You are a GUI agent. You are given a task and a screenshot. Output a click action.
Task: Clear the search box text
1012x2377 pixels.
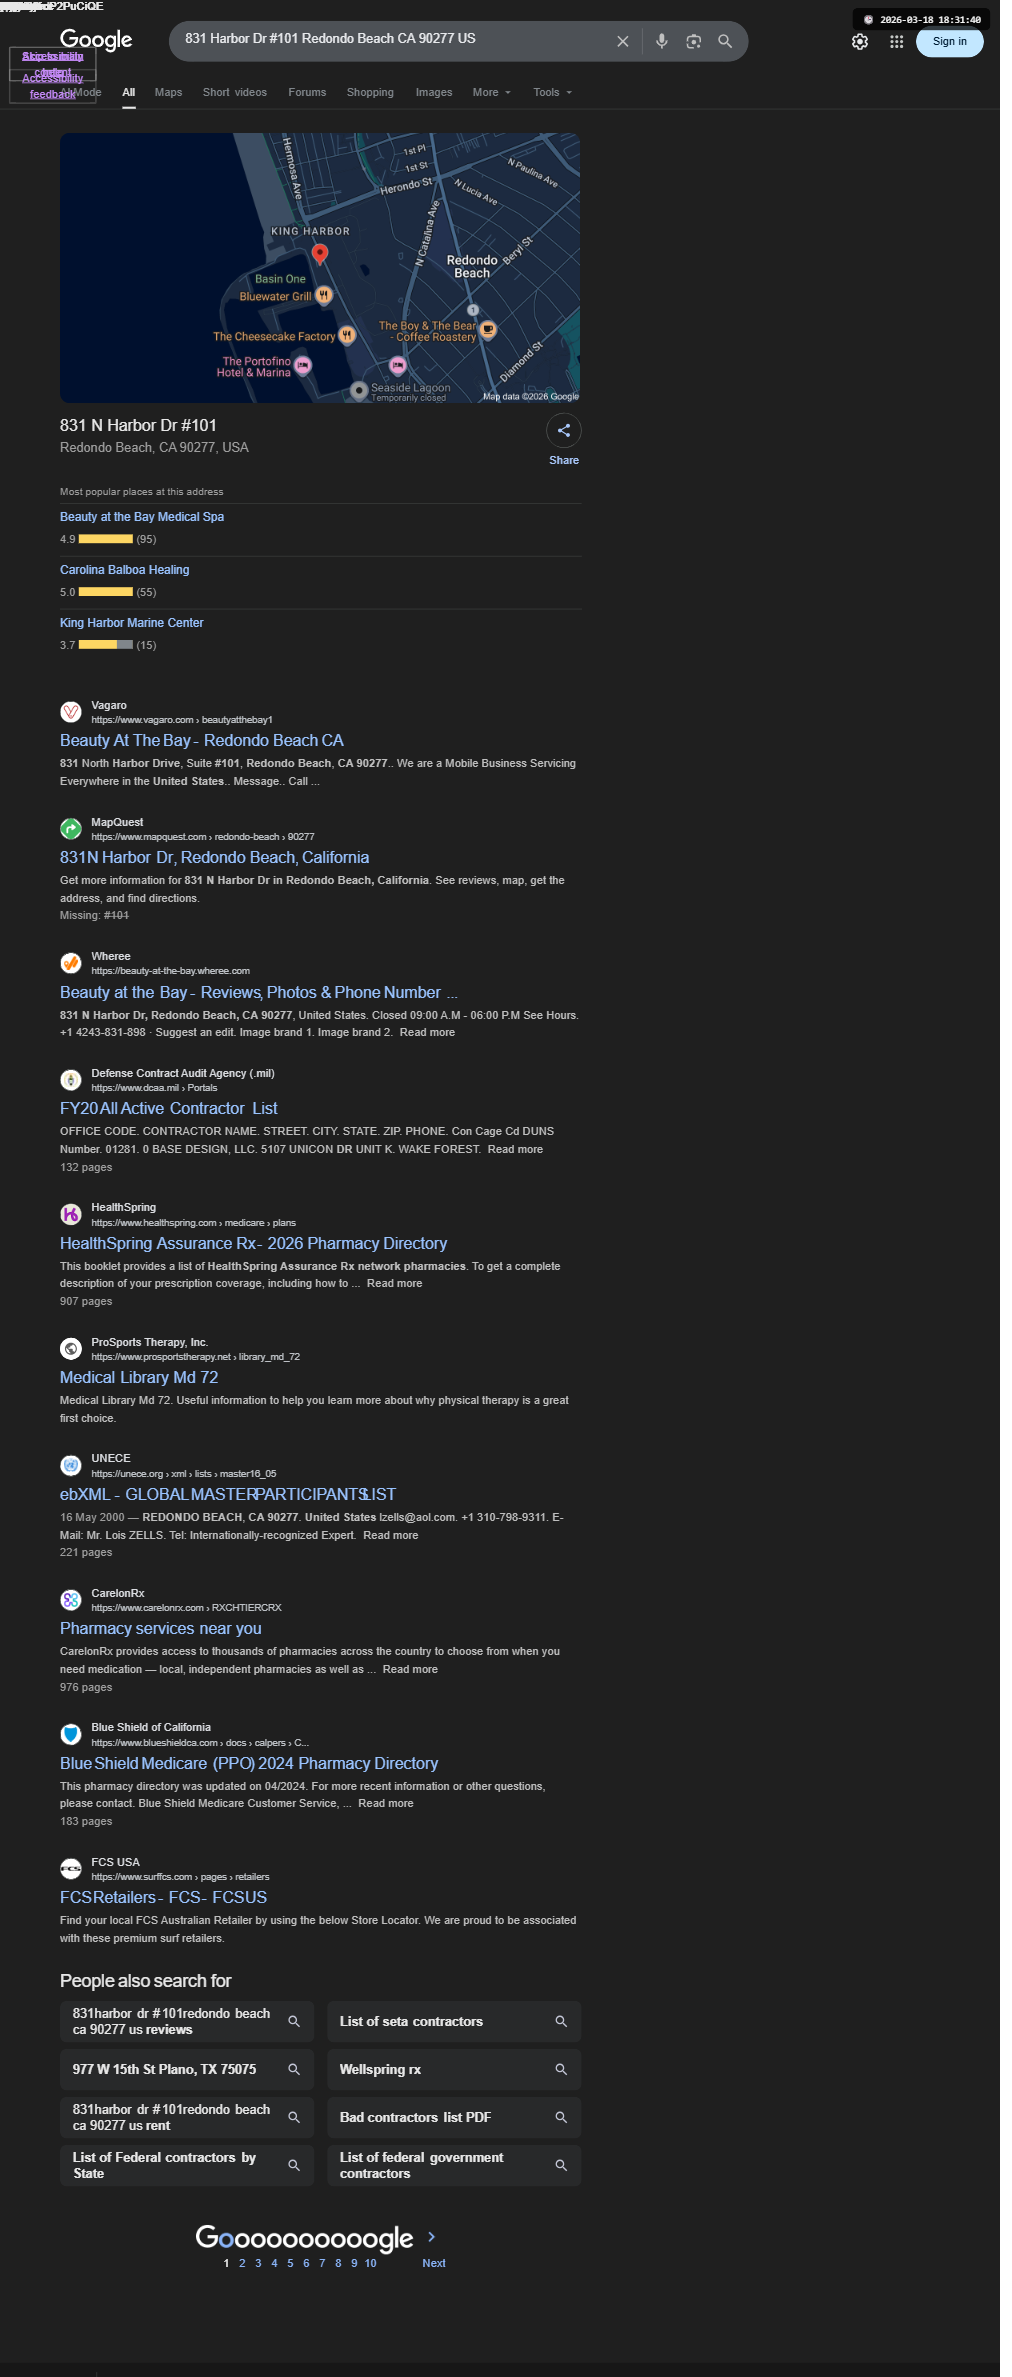point(622,41)
